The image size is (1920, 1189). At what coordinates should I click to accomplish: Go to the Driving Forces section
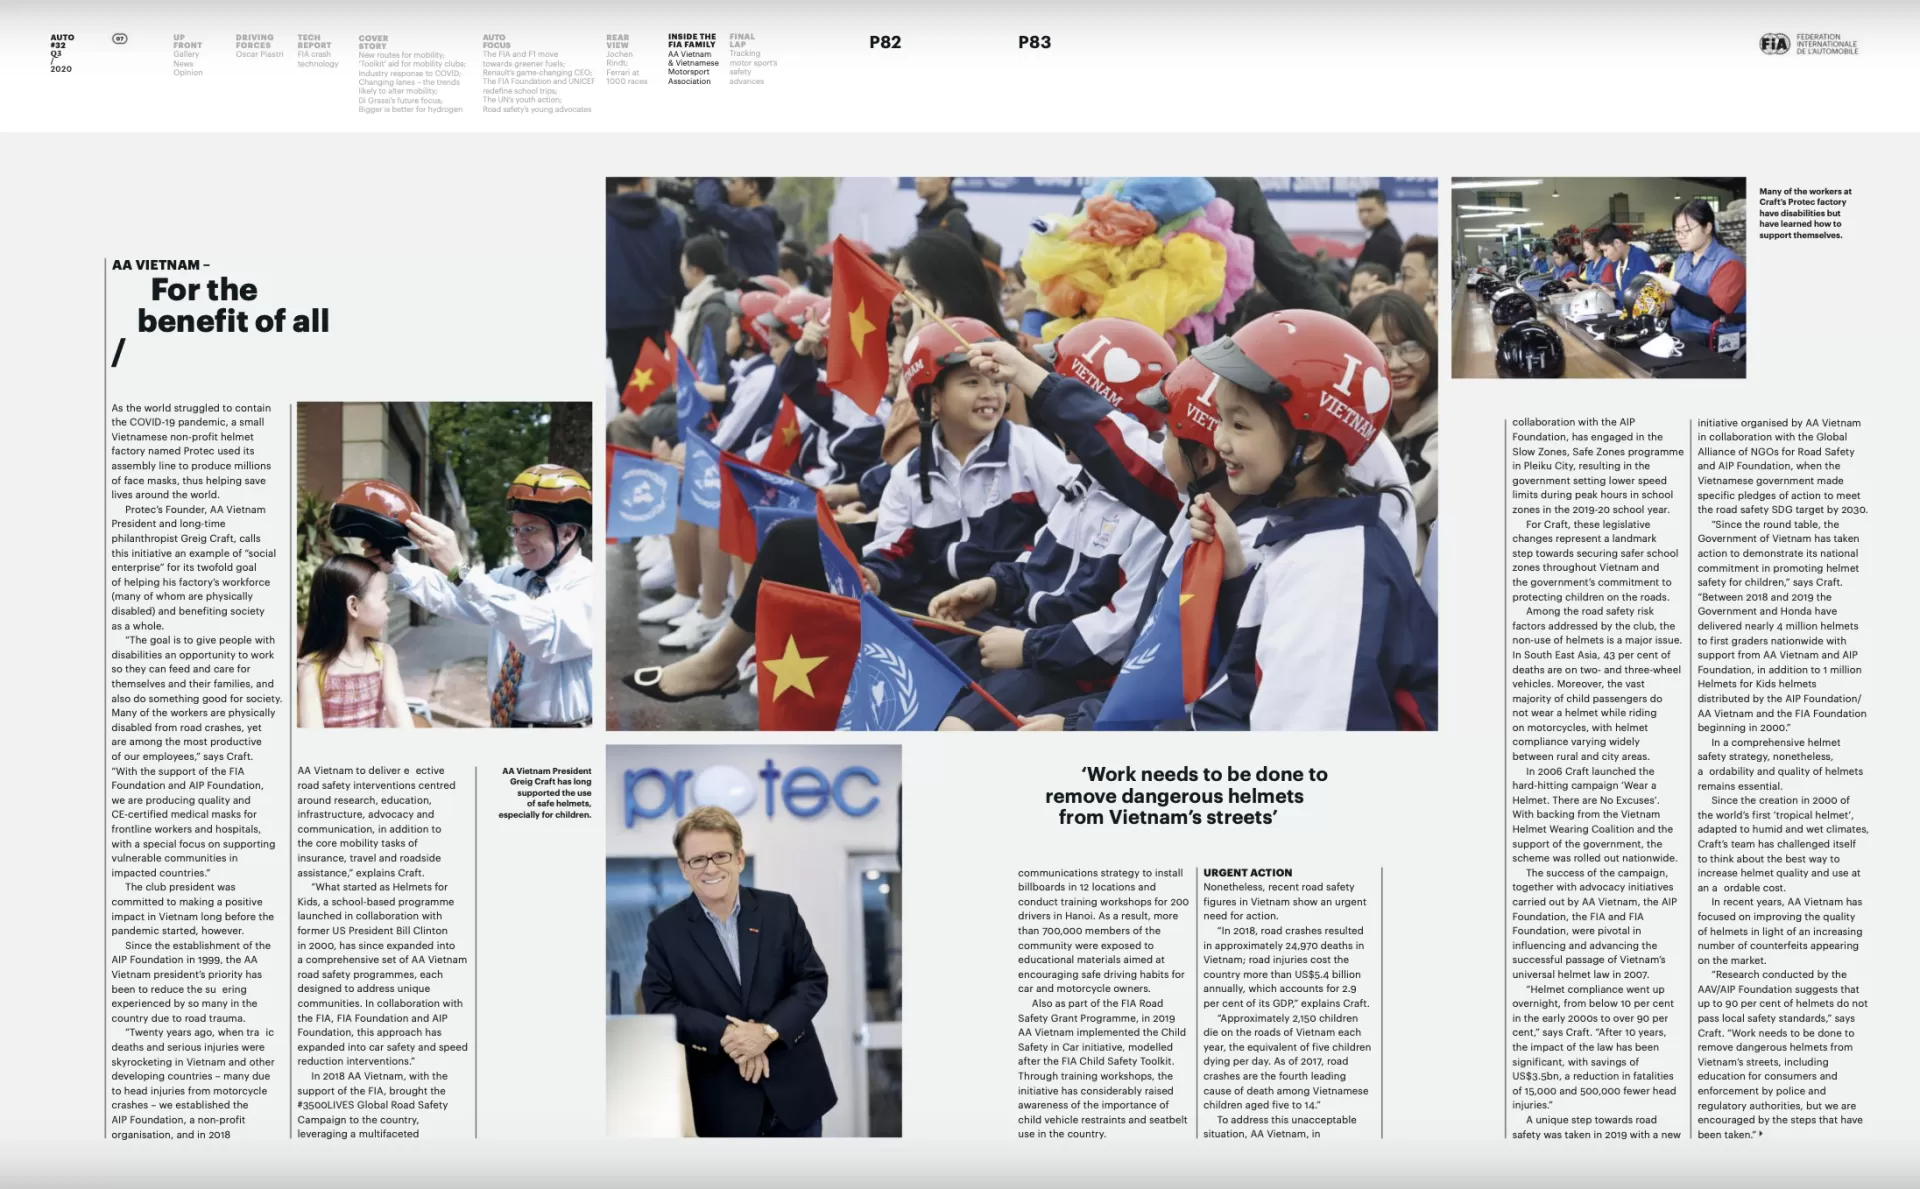point(254,42)
